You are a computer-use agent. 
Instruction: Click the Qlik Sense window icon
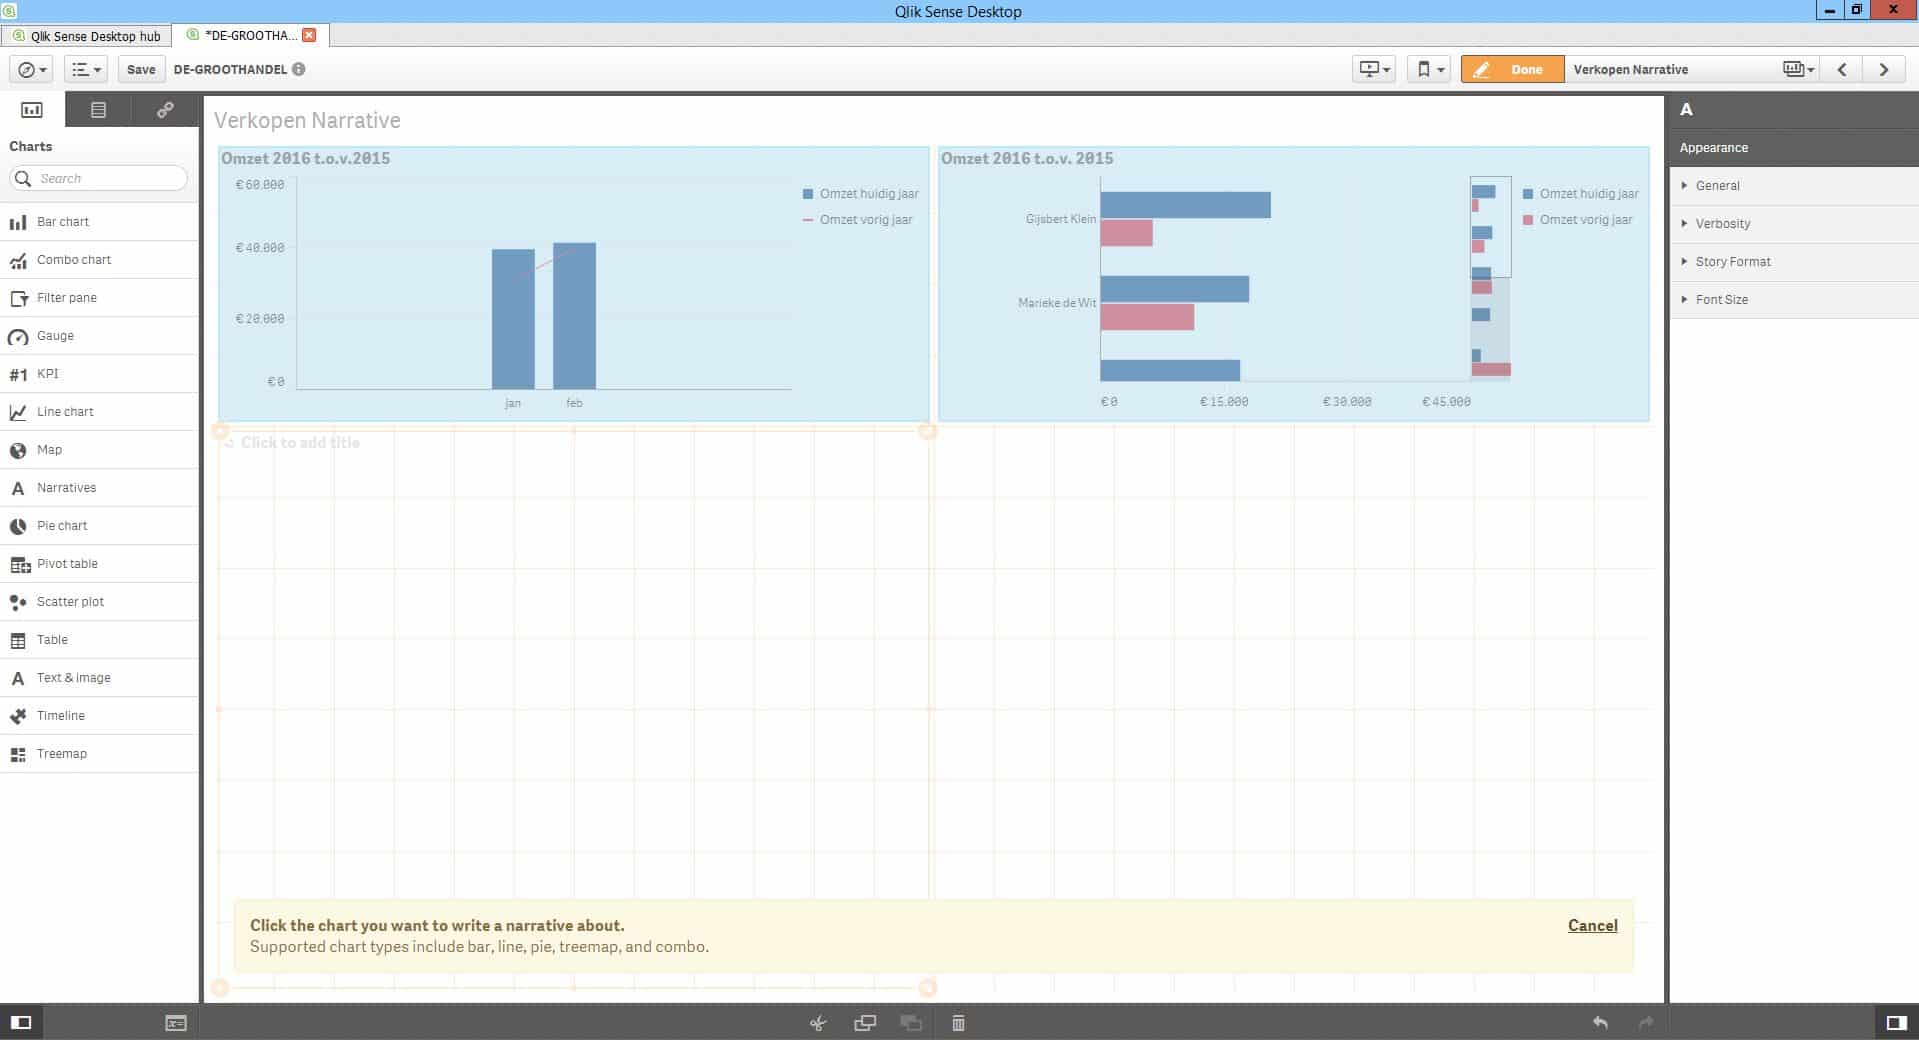9,10
